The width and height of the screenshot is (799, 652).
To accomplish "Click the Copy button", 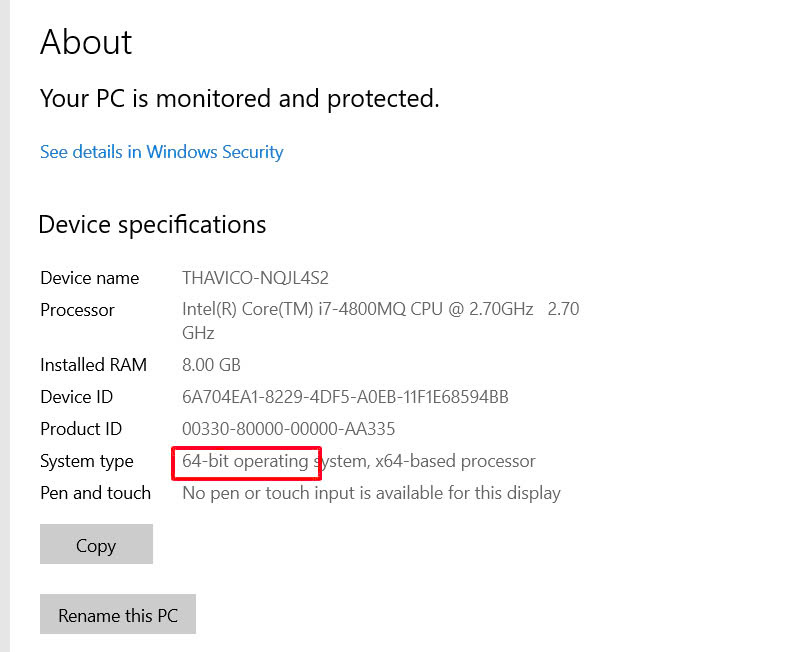I will click(96, 544).
